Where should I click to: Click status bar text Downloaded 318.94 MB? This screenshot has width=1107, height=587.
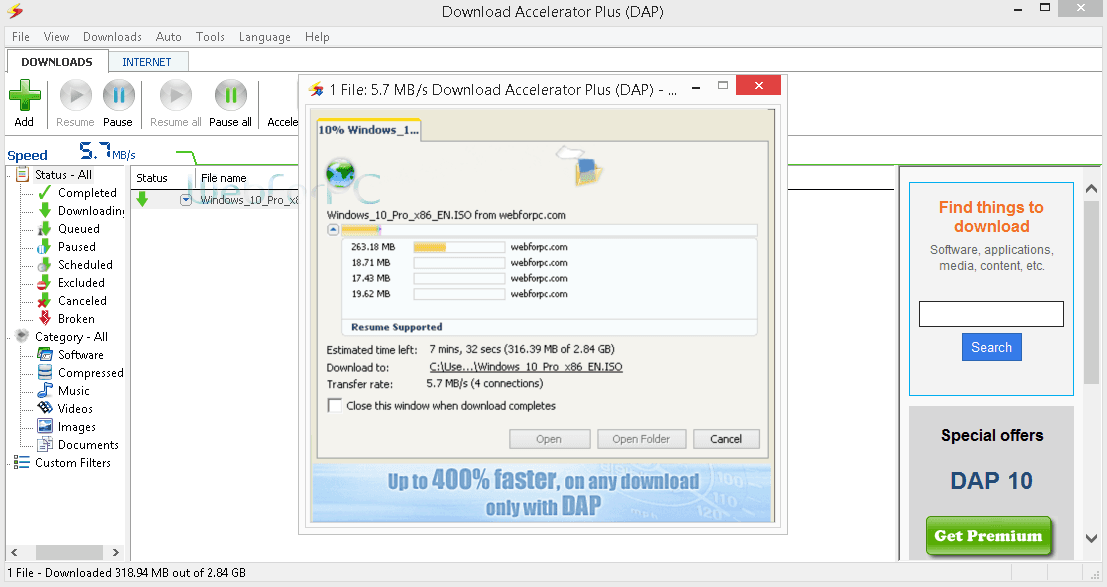pos(126,573)
